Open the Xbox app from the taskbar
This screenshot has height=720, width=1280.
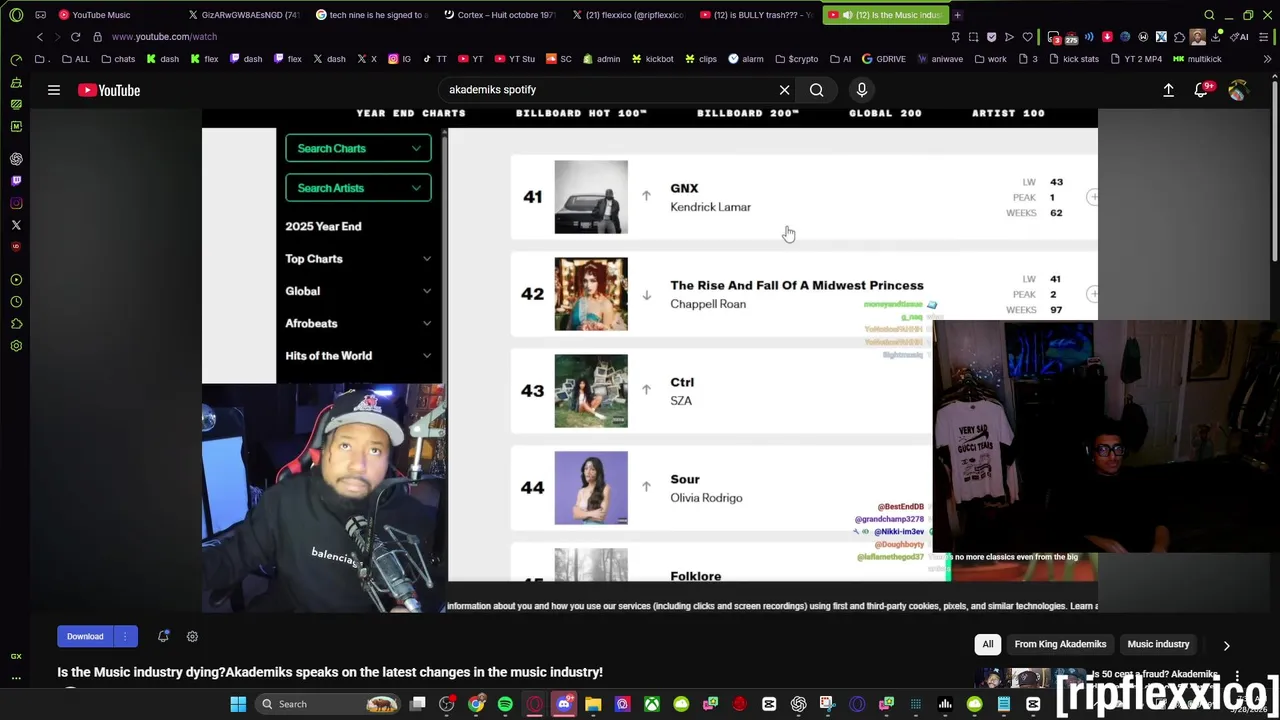[x=651, y=704]
